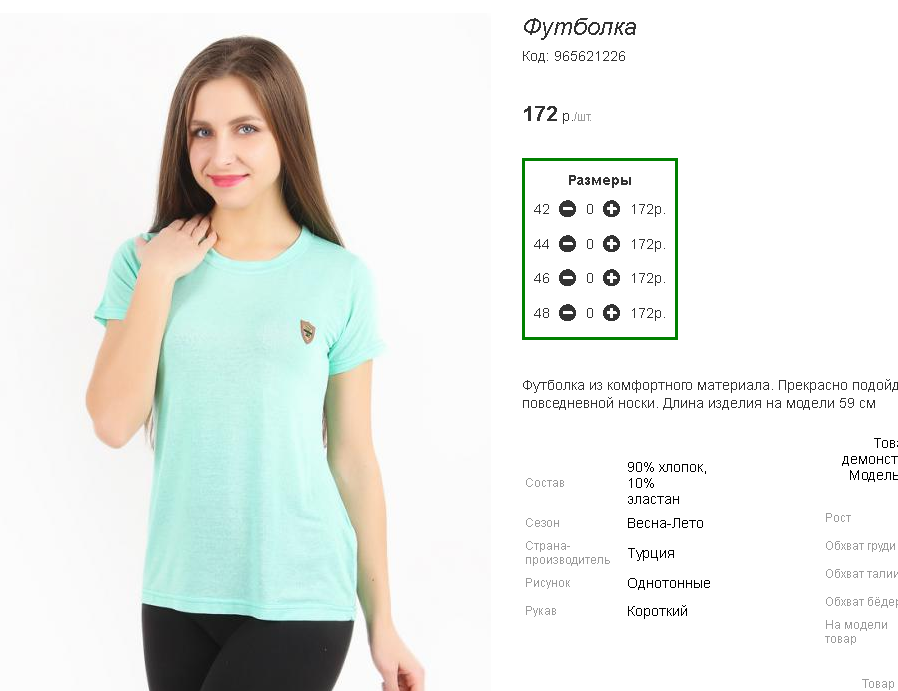The height and width of the screenshot is (691, 898).
Task: Click the quantity value for size 46
Action: coord(589,278)
